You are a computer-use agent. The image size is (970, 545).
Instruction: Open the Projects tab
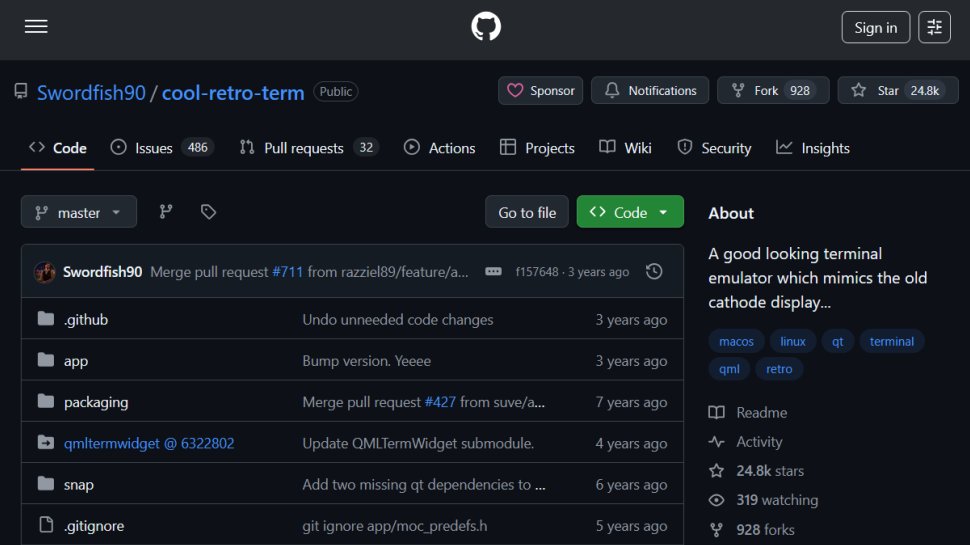pyautogui.click(x=537, y=148)
